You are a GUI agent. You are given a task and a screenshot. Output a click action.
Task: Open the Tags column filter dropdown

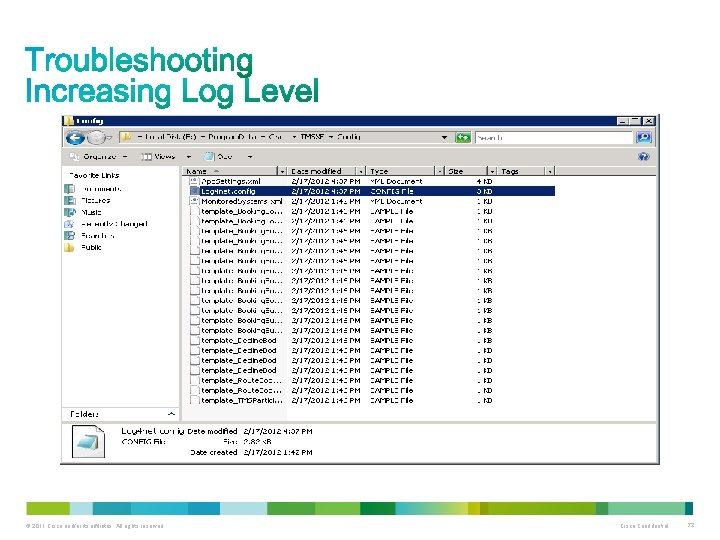tap(550, 171)
